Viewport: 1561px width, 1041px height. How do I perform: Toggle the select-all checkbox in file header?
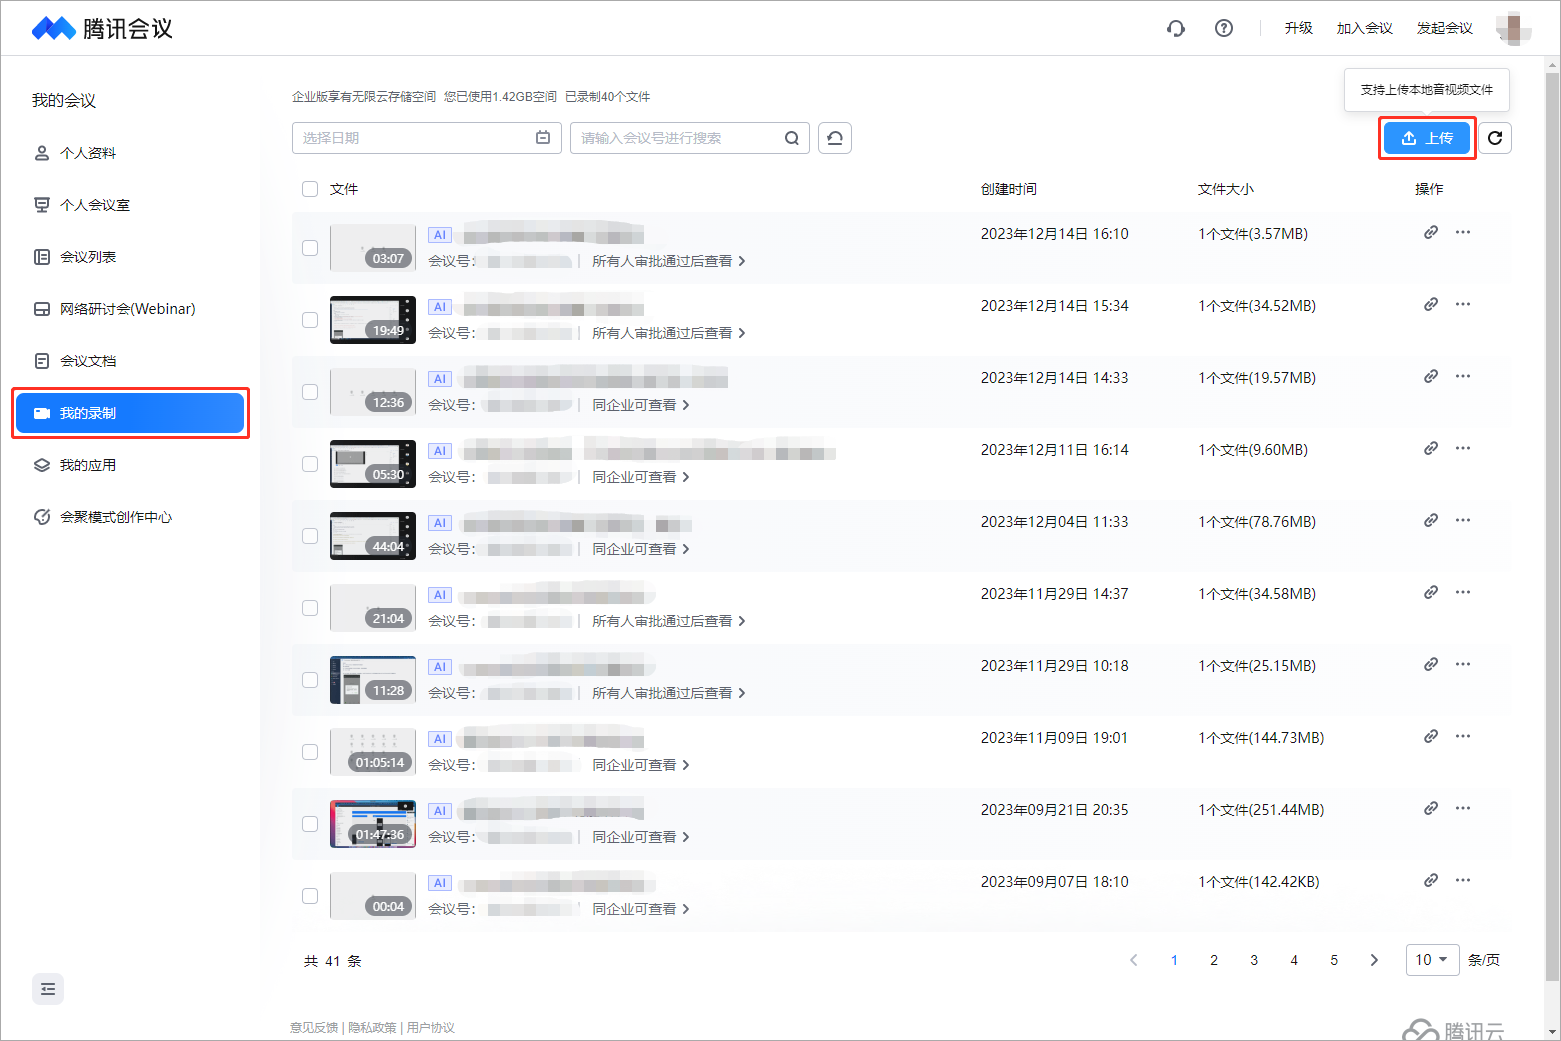click(x=310, y=189)
